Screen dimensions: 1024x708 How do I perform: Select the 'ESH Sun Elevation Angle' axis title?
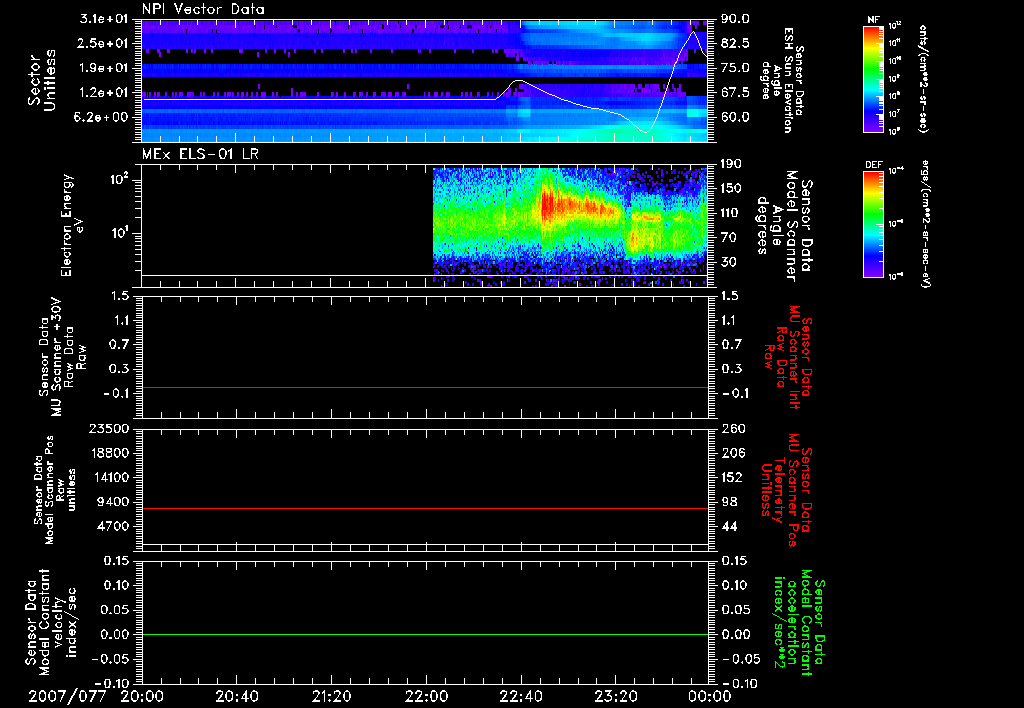781,80
